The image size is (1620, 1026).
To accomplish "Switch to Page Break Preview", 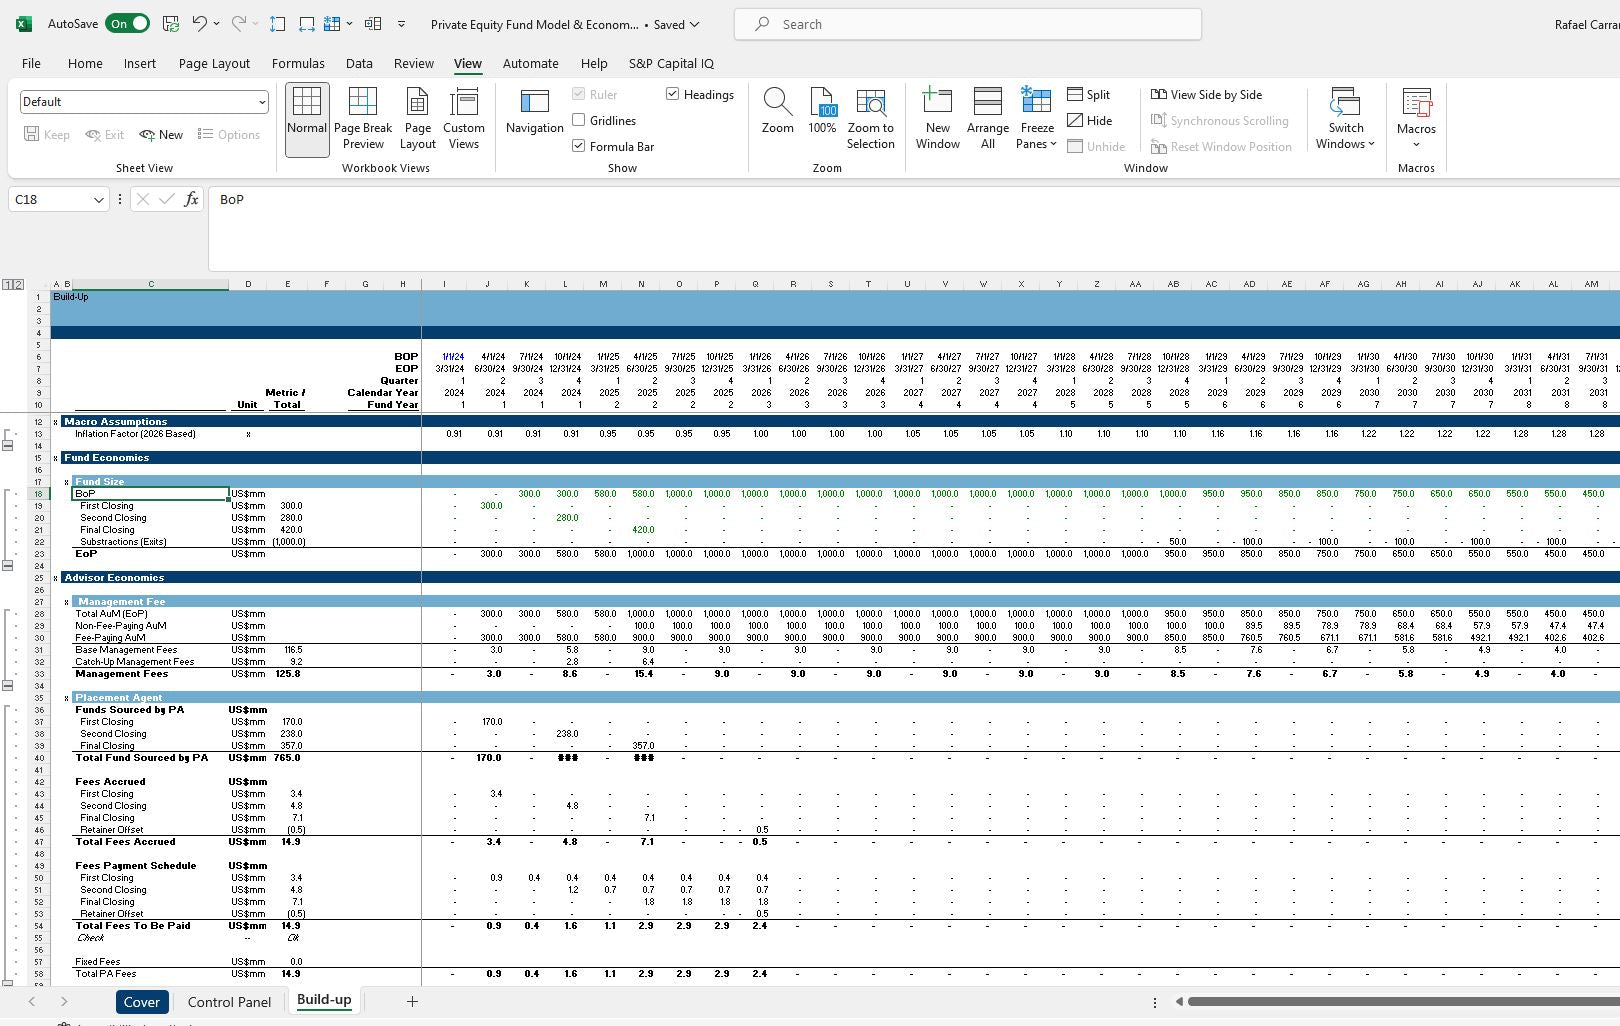I will click(x=362, y=117).
